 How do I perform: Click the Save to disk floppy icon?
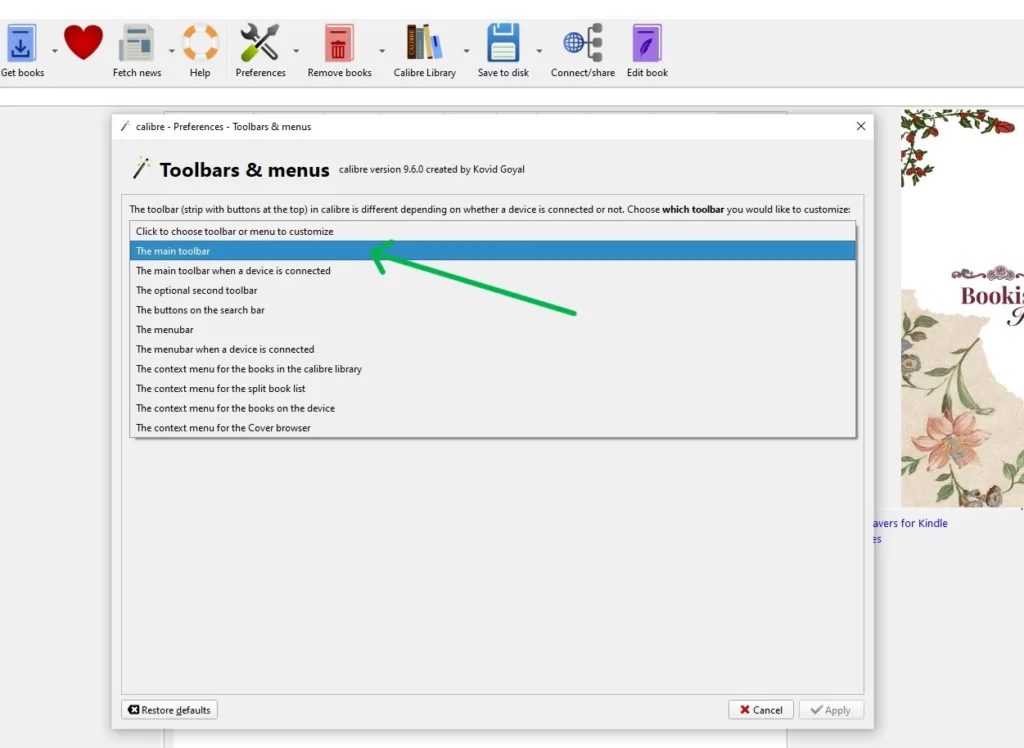point(503,42)
